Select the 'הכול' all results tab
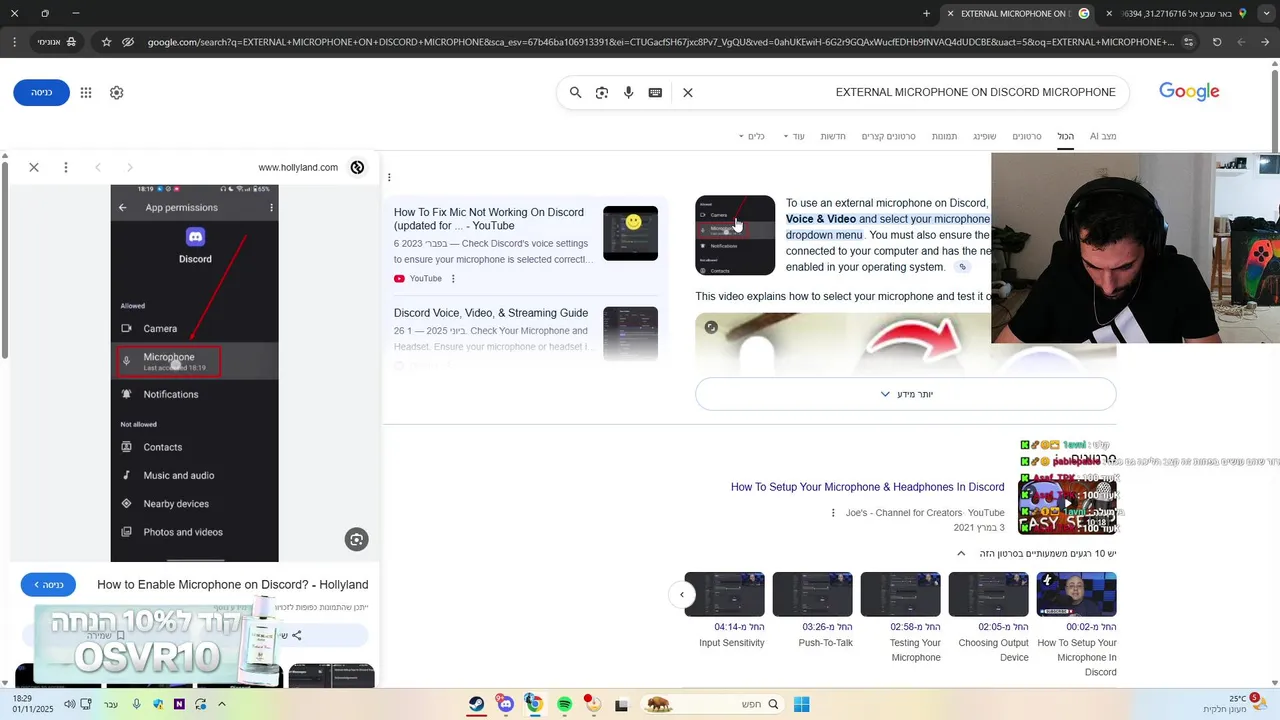The height and width of the screenshot is (720, 1280). 1066,136
